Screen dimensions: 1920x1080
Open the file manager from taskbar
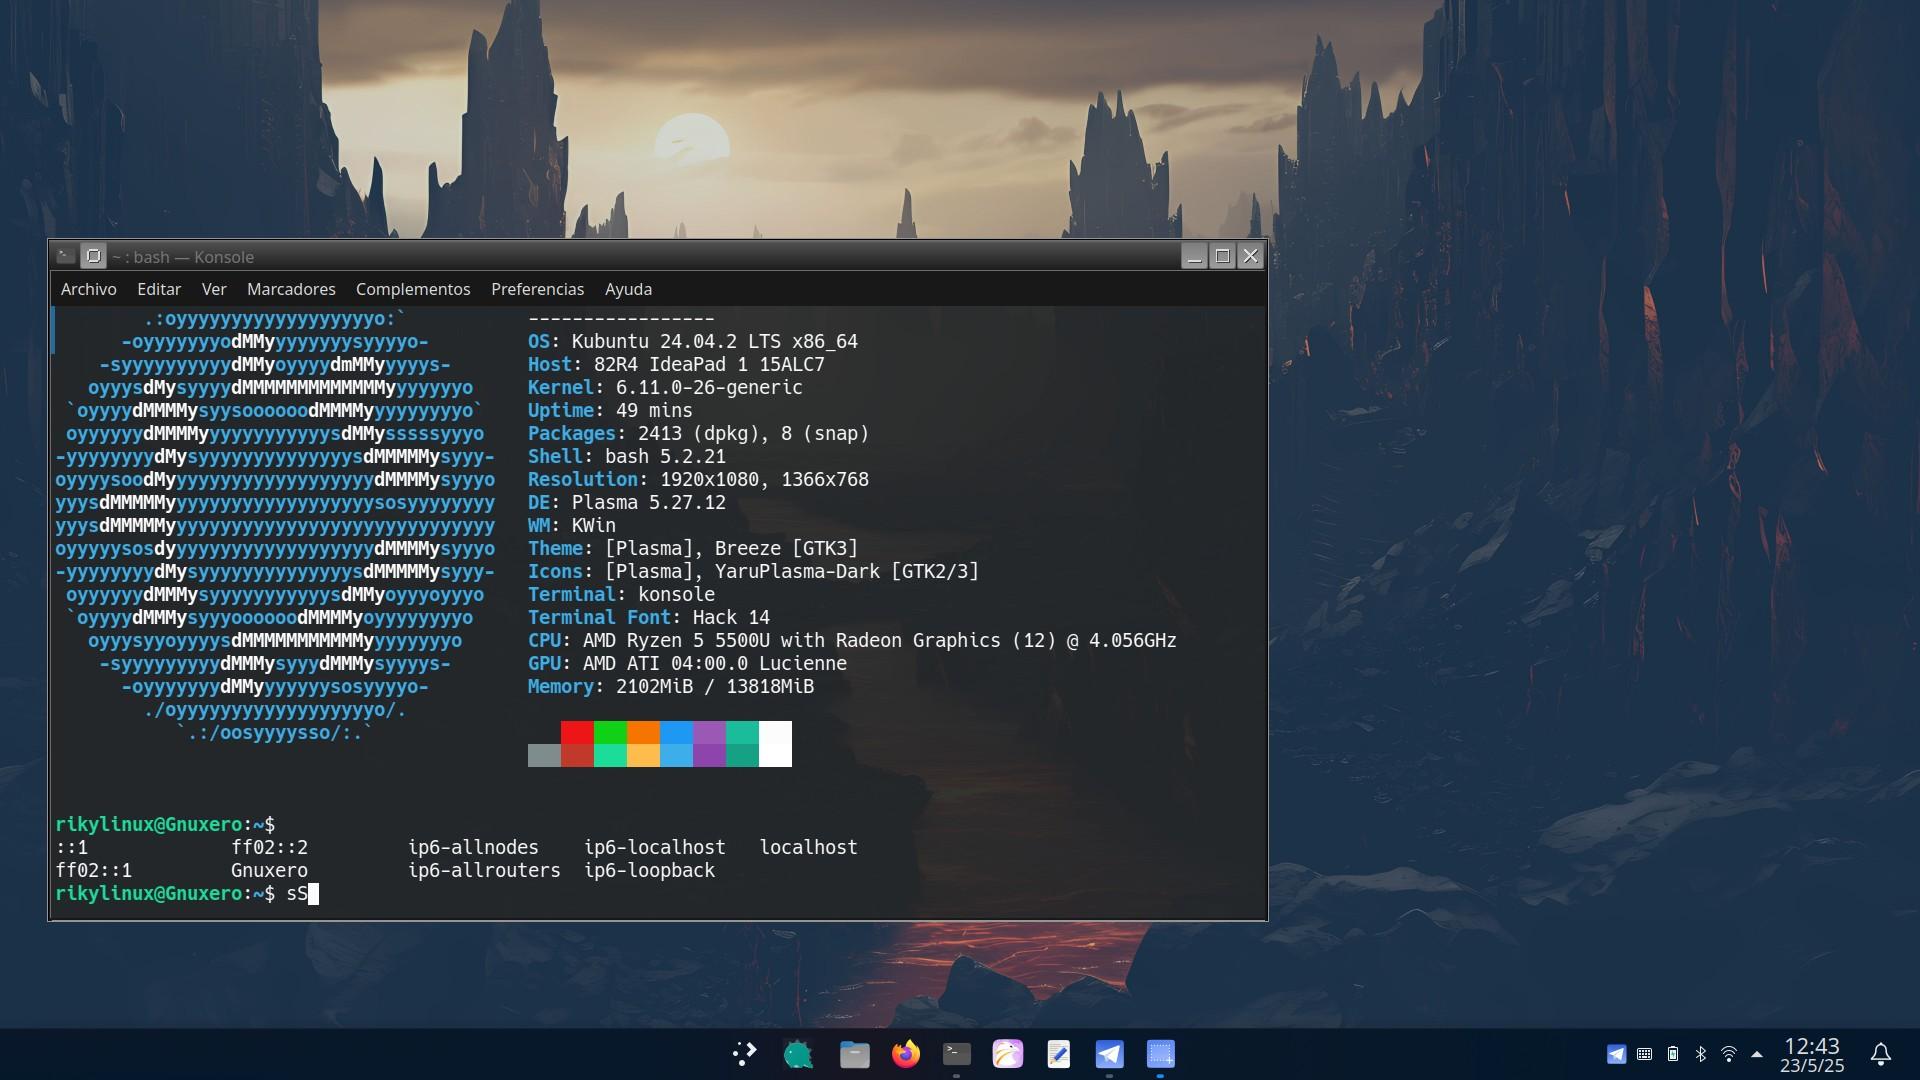[854, 1054]
